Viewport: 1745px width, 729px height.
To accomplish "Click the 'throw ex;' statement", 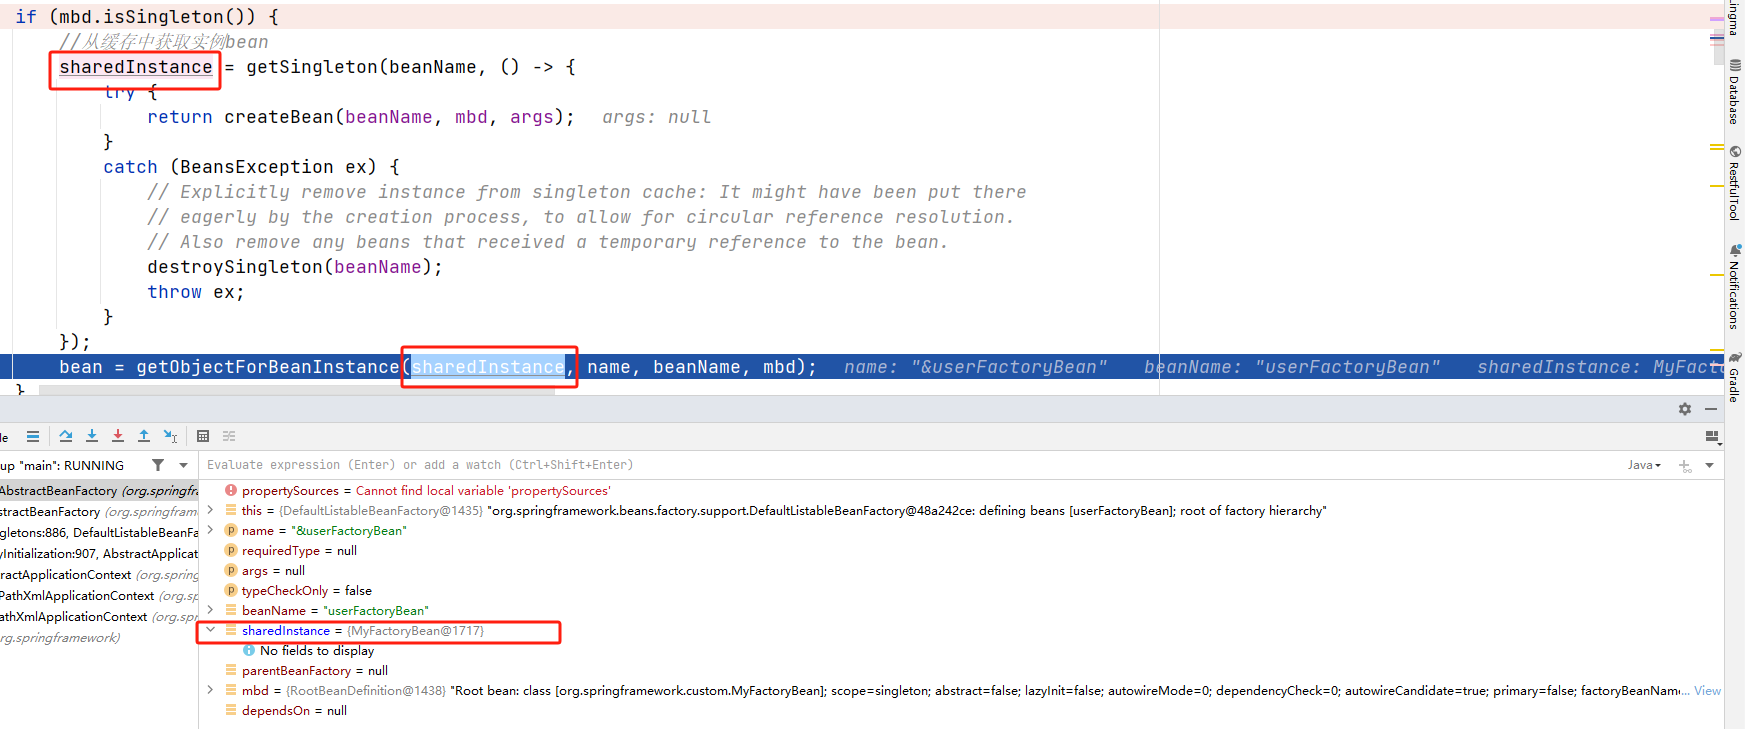I will coord(196,292).
